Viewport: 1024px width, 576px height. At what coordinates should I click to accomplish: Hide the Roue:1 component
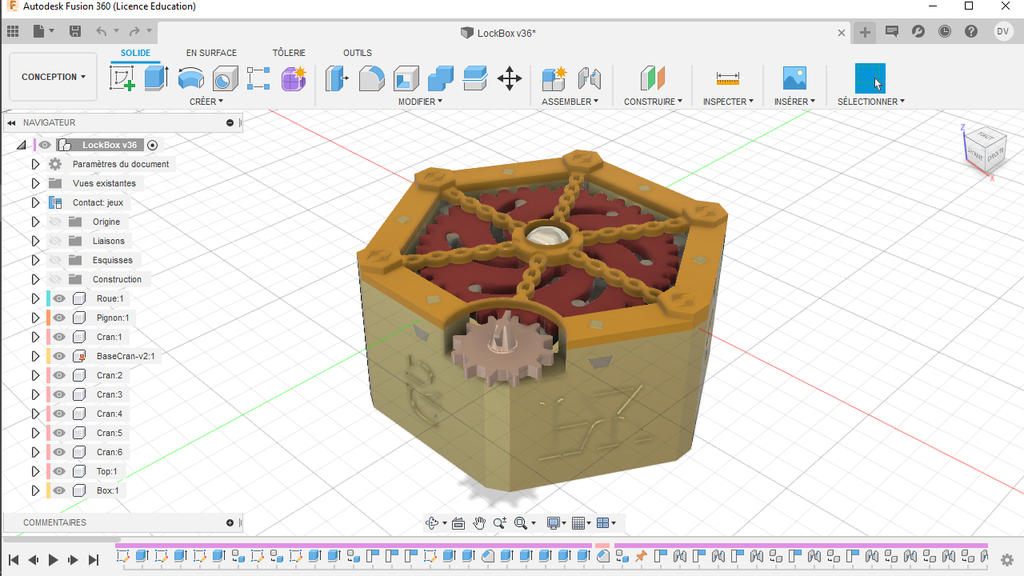[x=58, y=298]
